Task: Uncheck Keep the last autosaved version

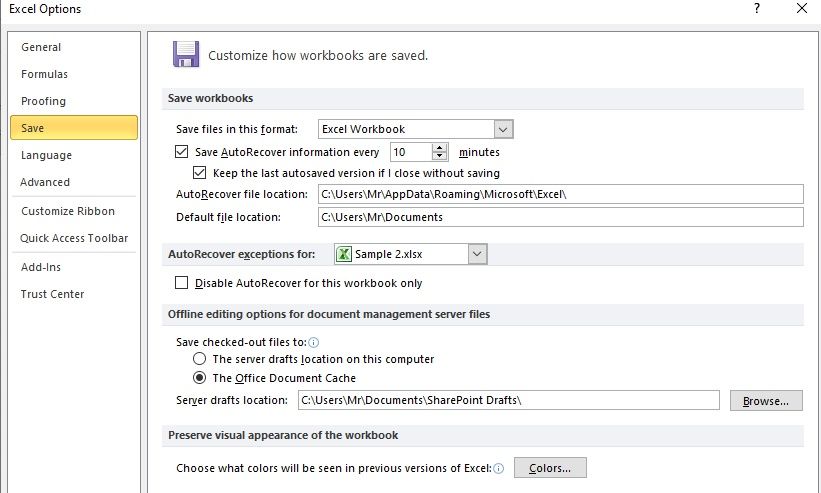Action: 199,173
